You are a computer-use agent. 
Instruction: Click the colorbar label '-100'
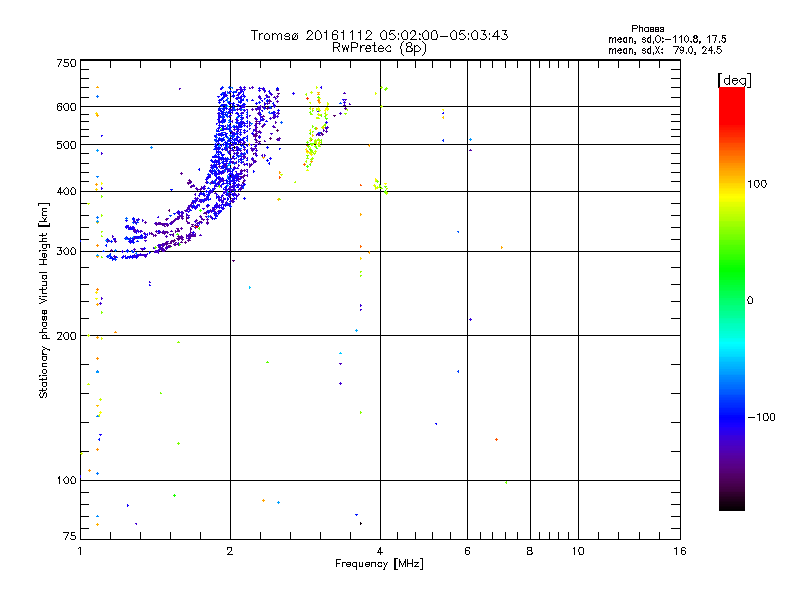[761, 417]
